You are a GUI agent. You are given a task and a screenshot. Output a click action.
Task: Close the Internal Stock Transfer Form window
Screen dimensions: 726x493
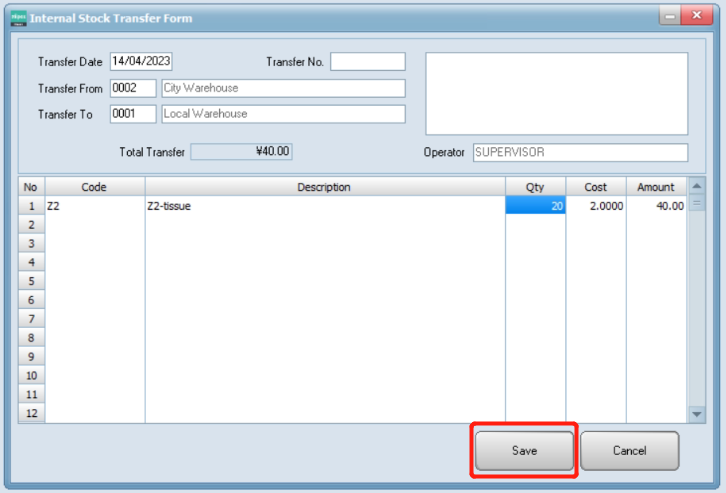click(x=695, y=16)
